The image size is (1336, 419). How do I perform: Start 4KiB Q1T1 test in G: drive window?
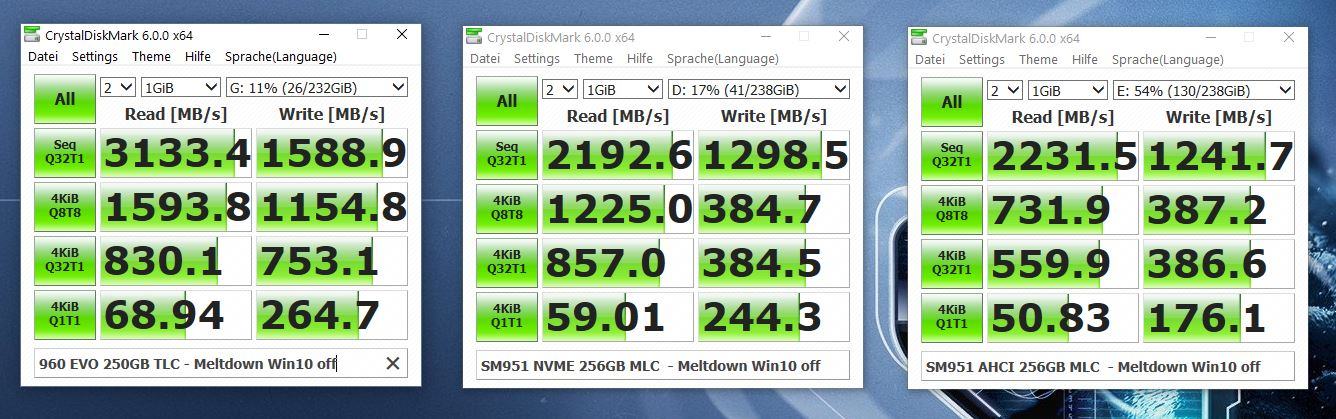coord(65,315)
